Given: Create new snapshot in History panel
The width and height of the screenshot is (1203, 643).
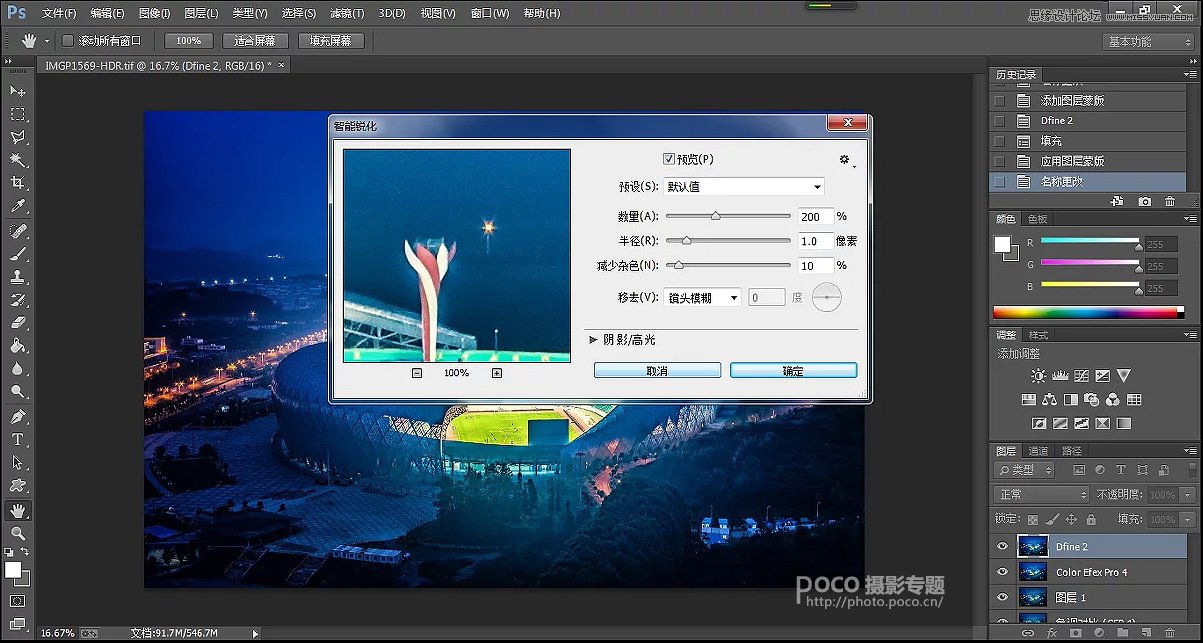Looking at the screenshot, I should (1144, 201).
